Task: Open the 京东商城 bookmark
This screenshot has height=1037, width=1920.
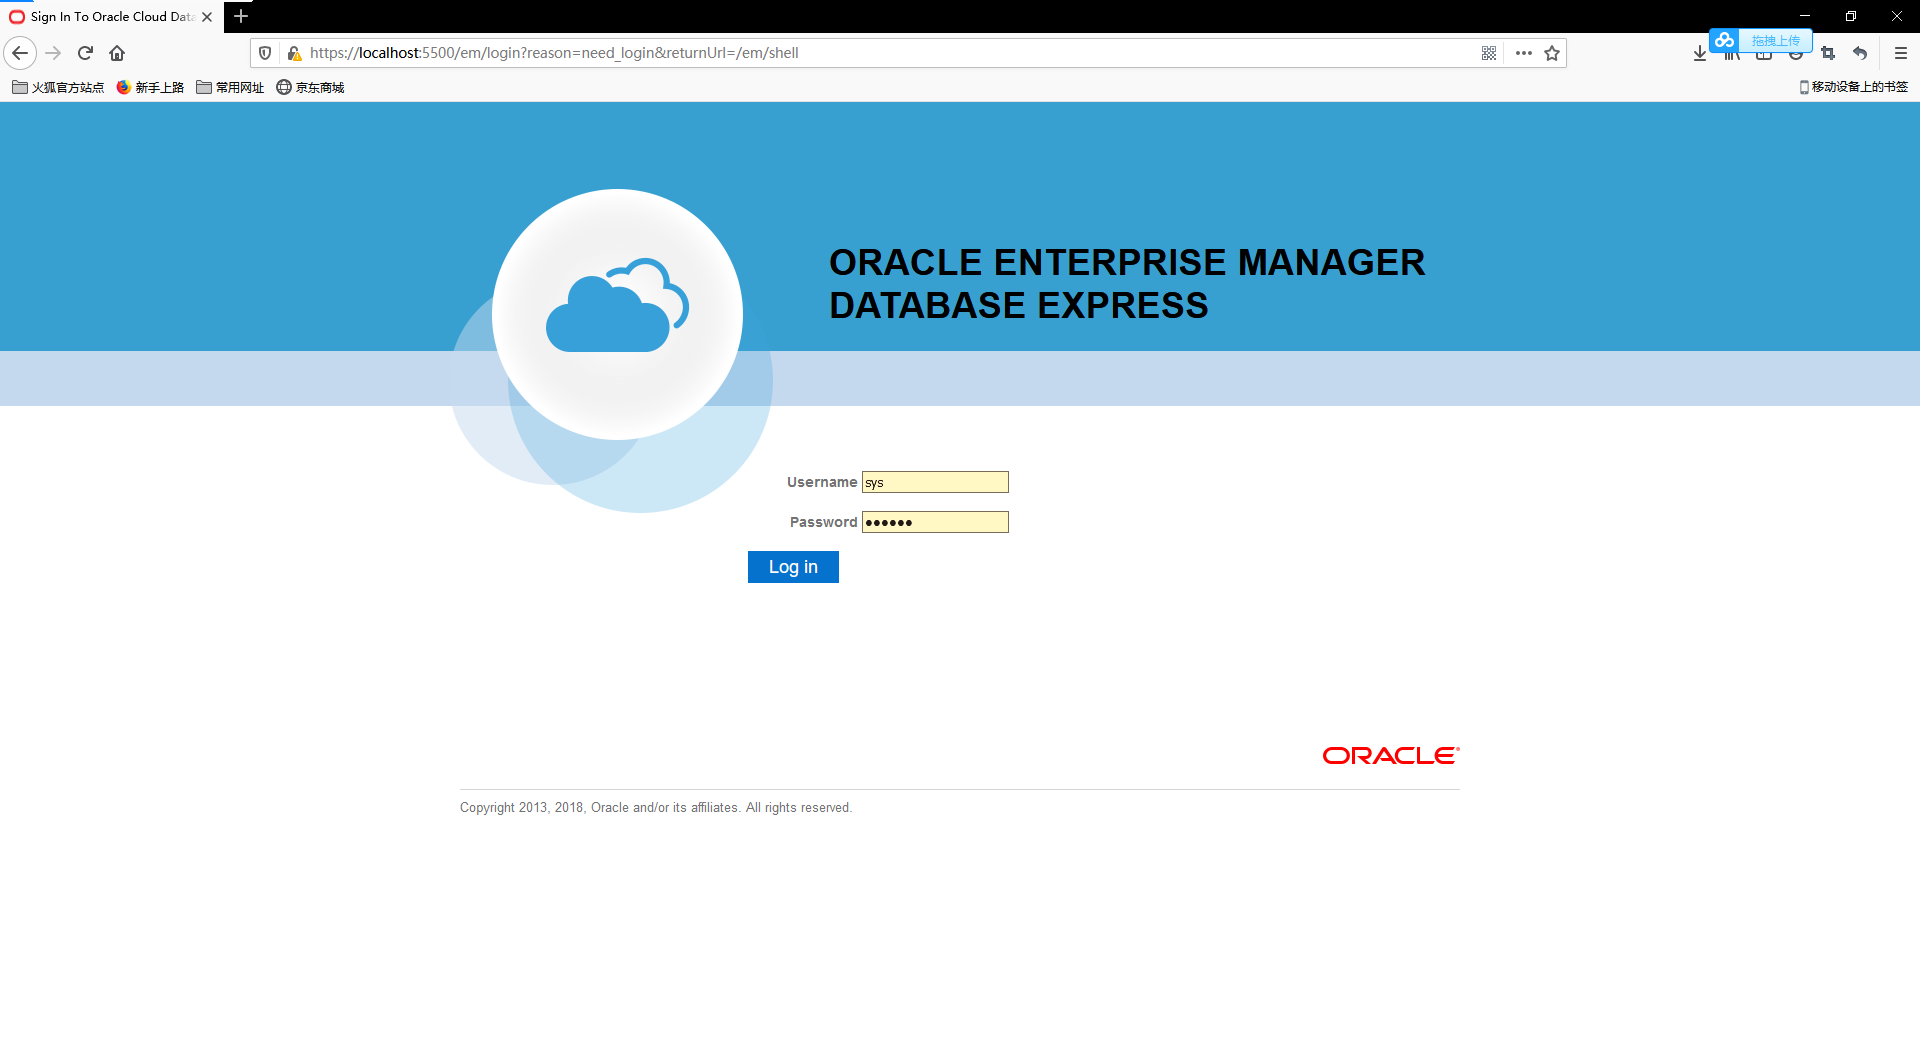Action: pos(310,87)
